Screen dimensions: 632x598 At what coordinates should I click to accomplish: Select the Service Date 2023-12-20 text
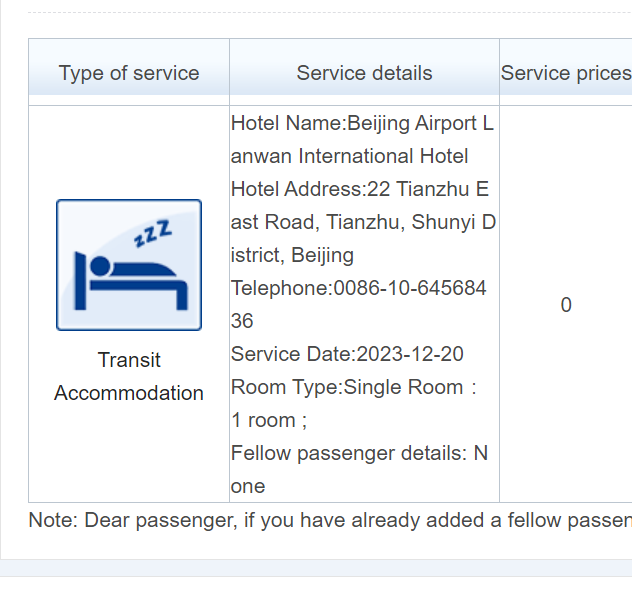click(347, 354)
